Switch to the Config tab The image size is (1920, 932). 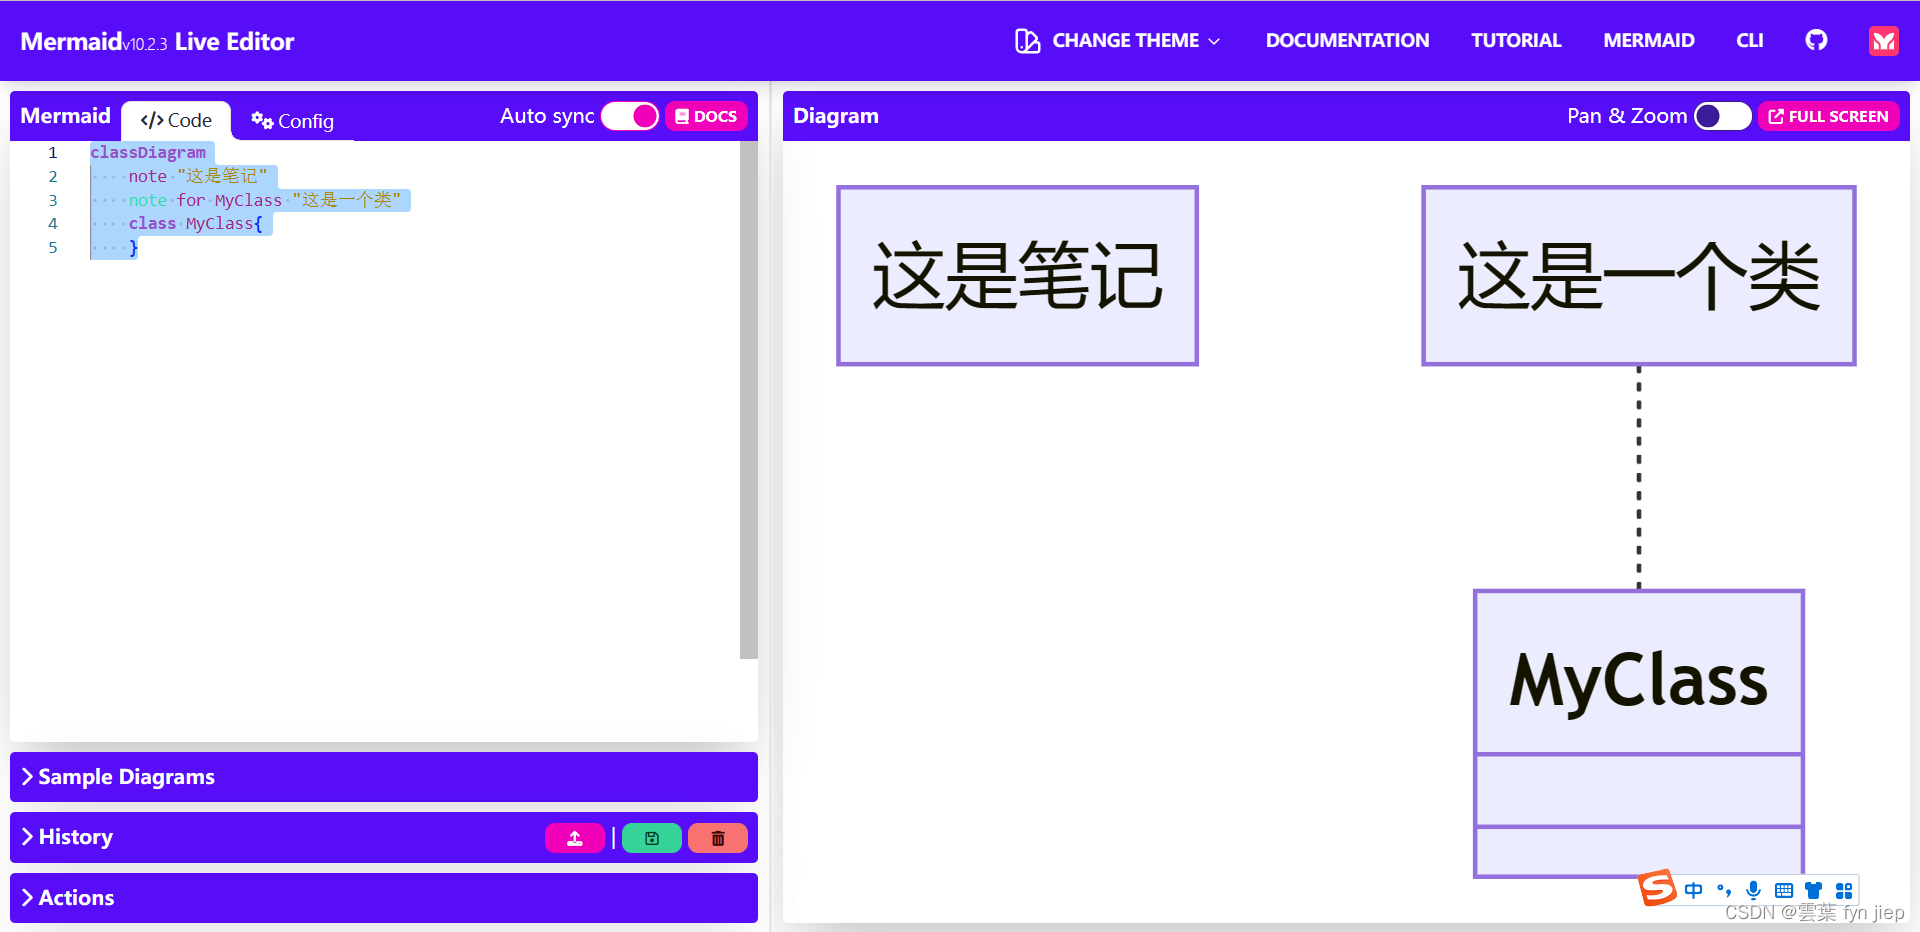(292, 121)
